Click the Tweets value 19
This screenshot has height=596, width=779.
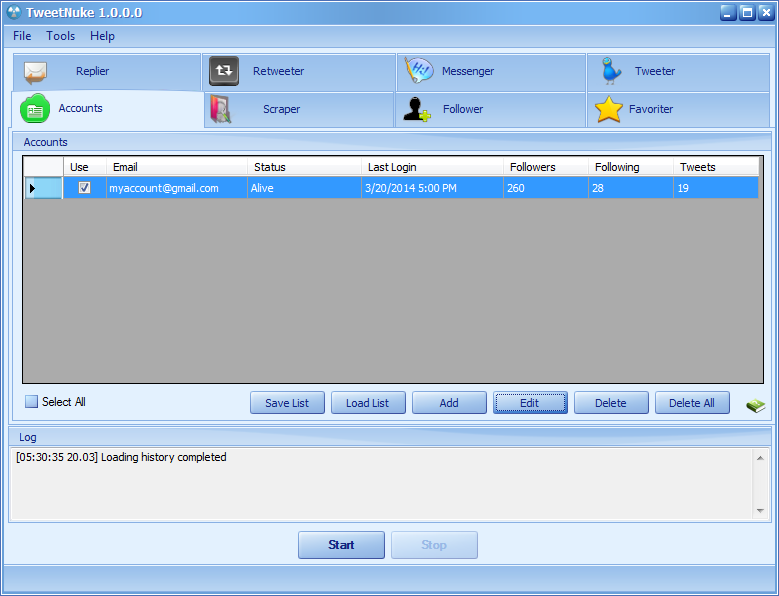(x=716, y=188)
